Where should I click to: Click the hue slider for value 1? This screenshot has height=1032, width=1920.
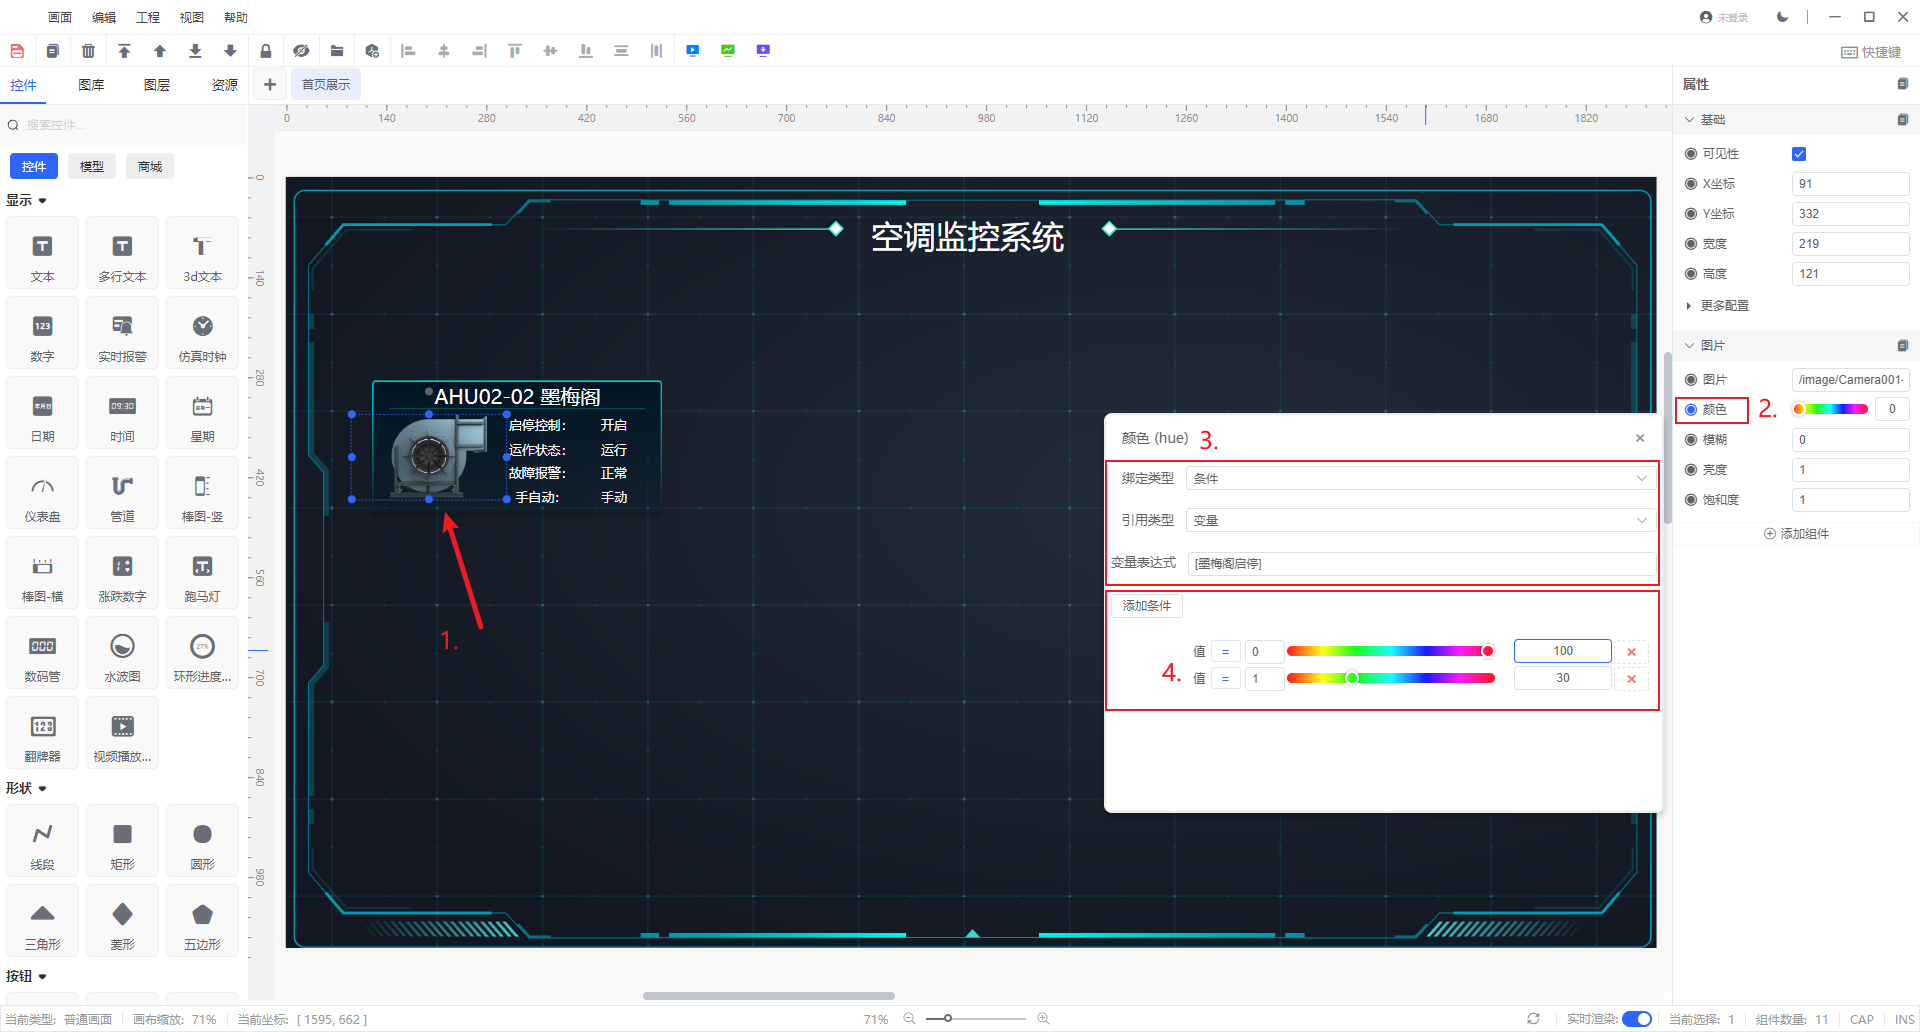point(1390,678)
